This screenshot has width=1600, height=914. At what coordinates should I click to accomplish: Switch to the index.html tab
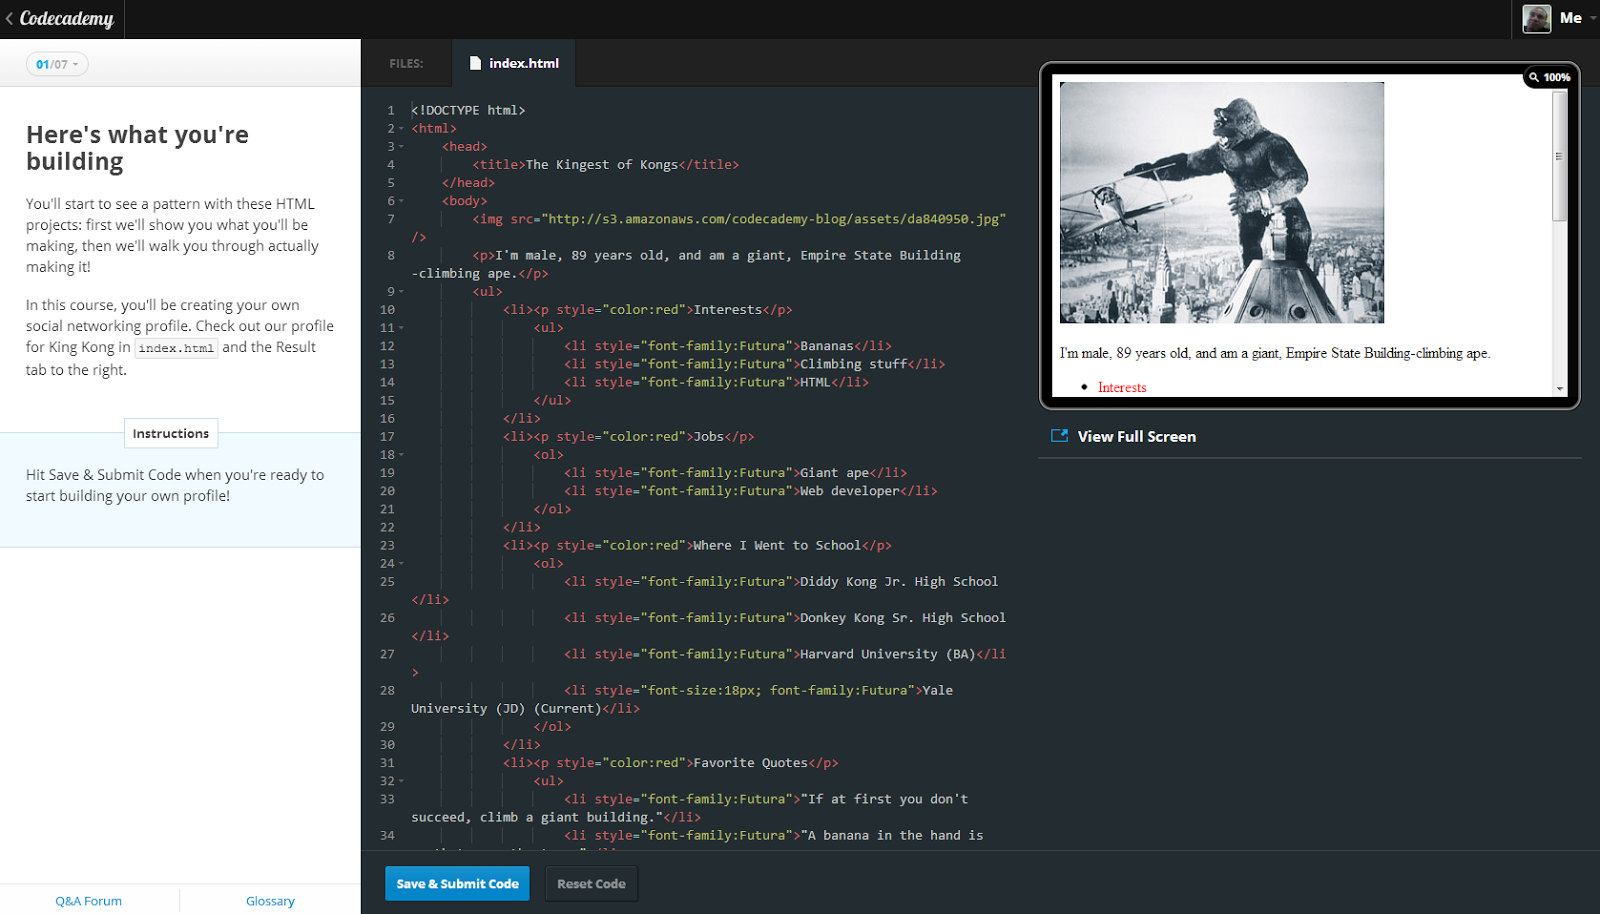[x=514, y=63]
